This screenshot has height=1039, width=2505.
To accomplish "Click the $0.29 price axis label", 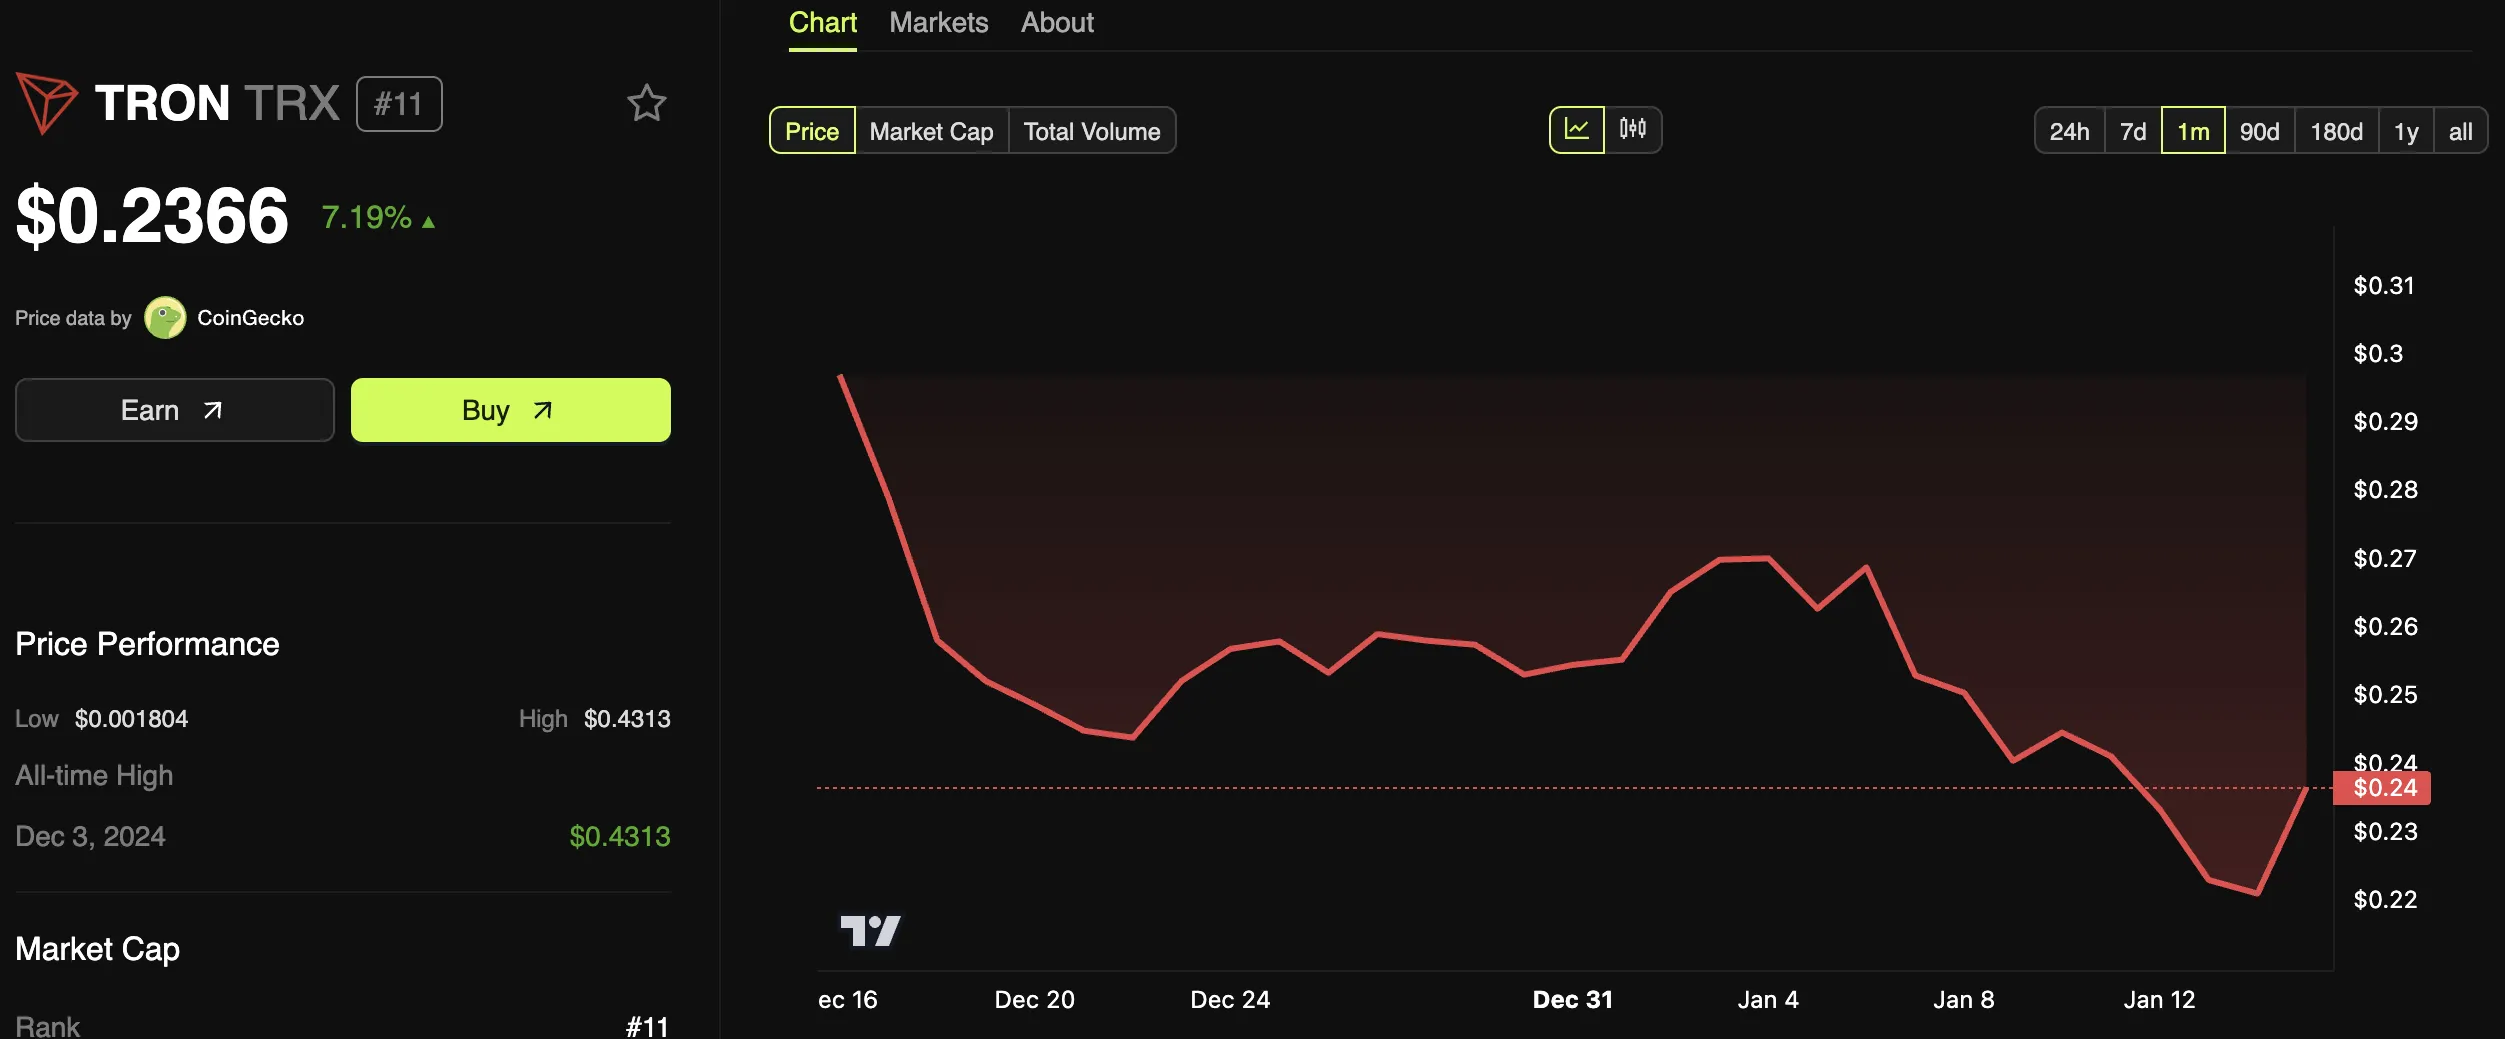I will pos(2385,422).
